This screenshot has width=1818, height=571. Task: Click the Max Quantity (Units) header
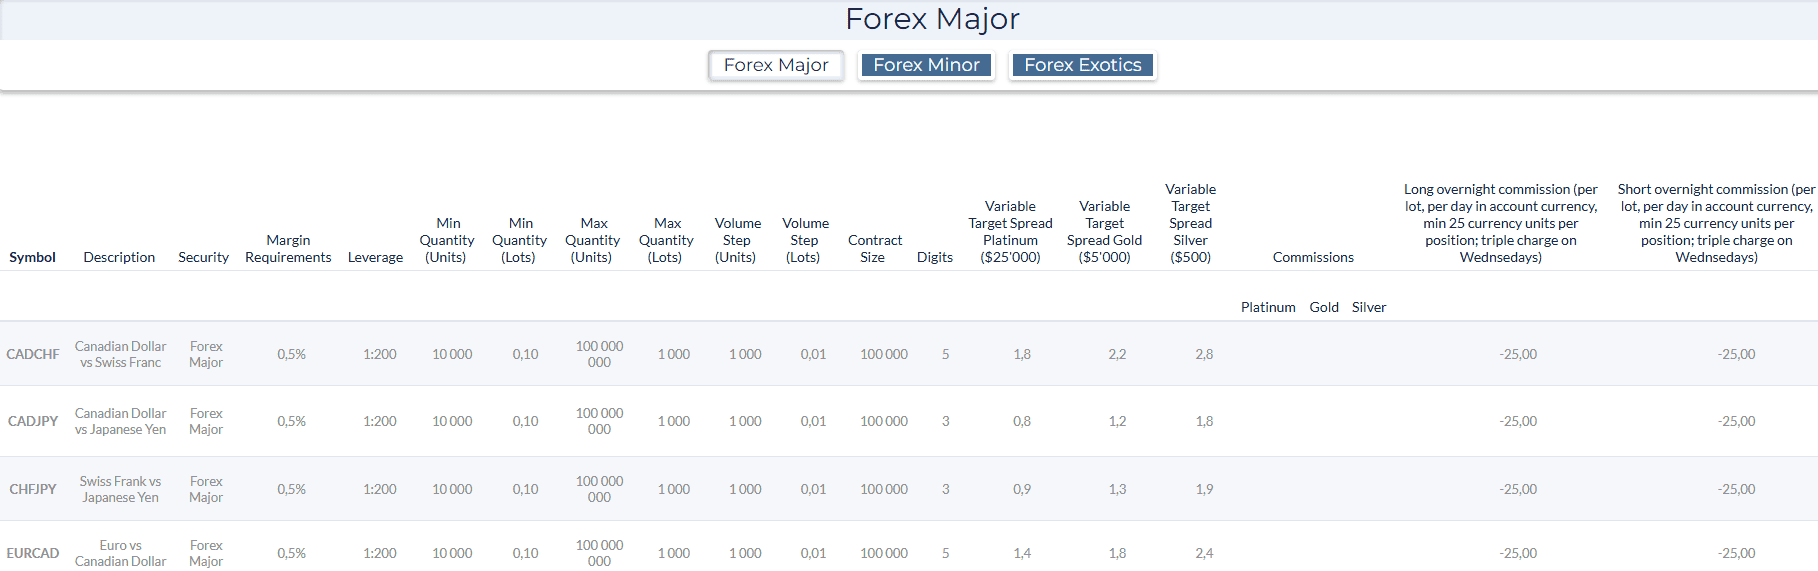592,240
